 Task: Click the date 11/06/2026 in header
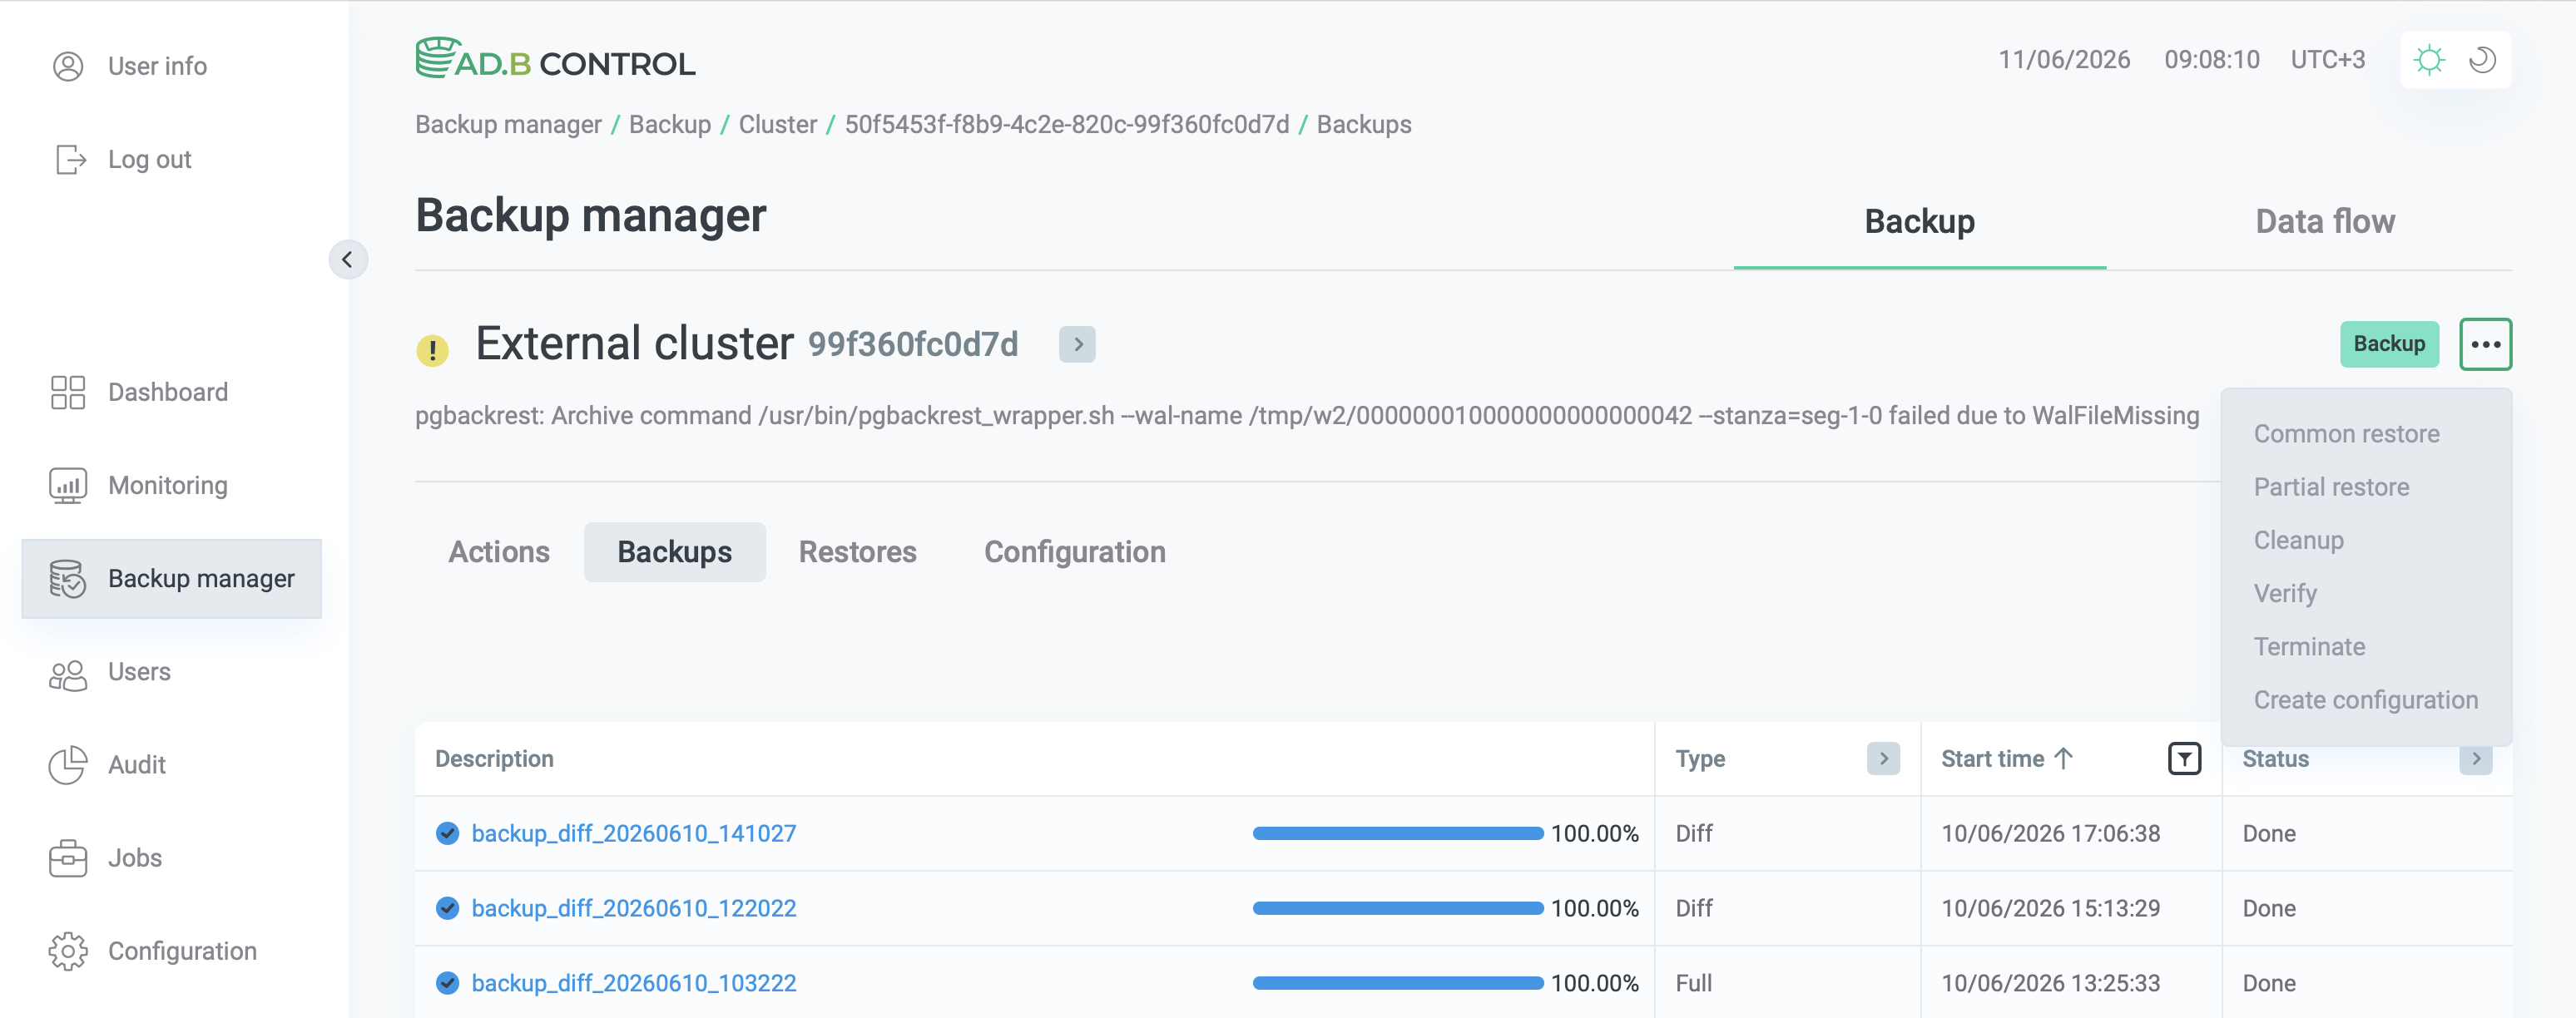tap(2064, 60)
